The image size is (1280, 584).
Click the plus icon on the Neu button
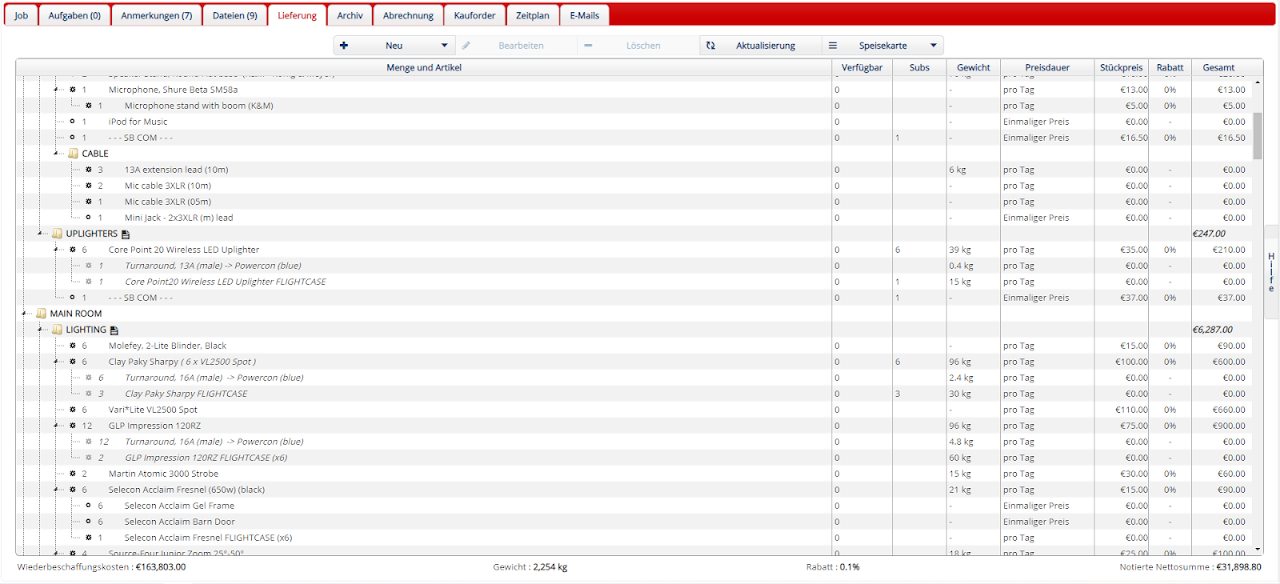344,46
